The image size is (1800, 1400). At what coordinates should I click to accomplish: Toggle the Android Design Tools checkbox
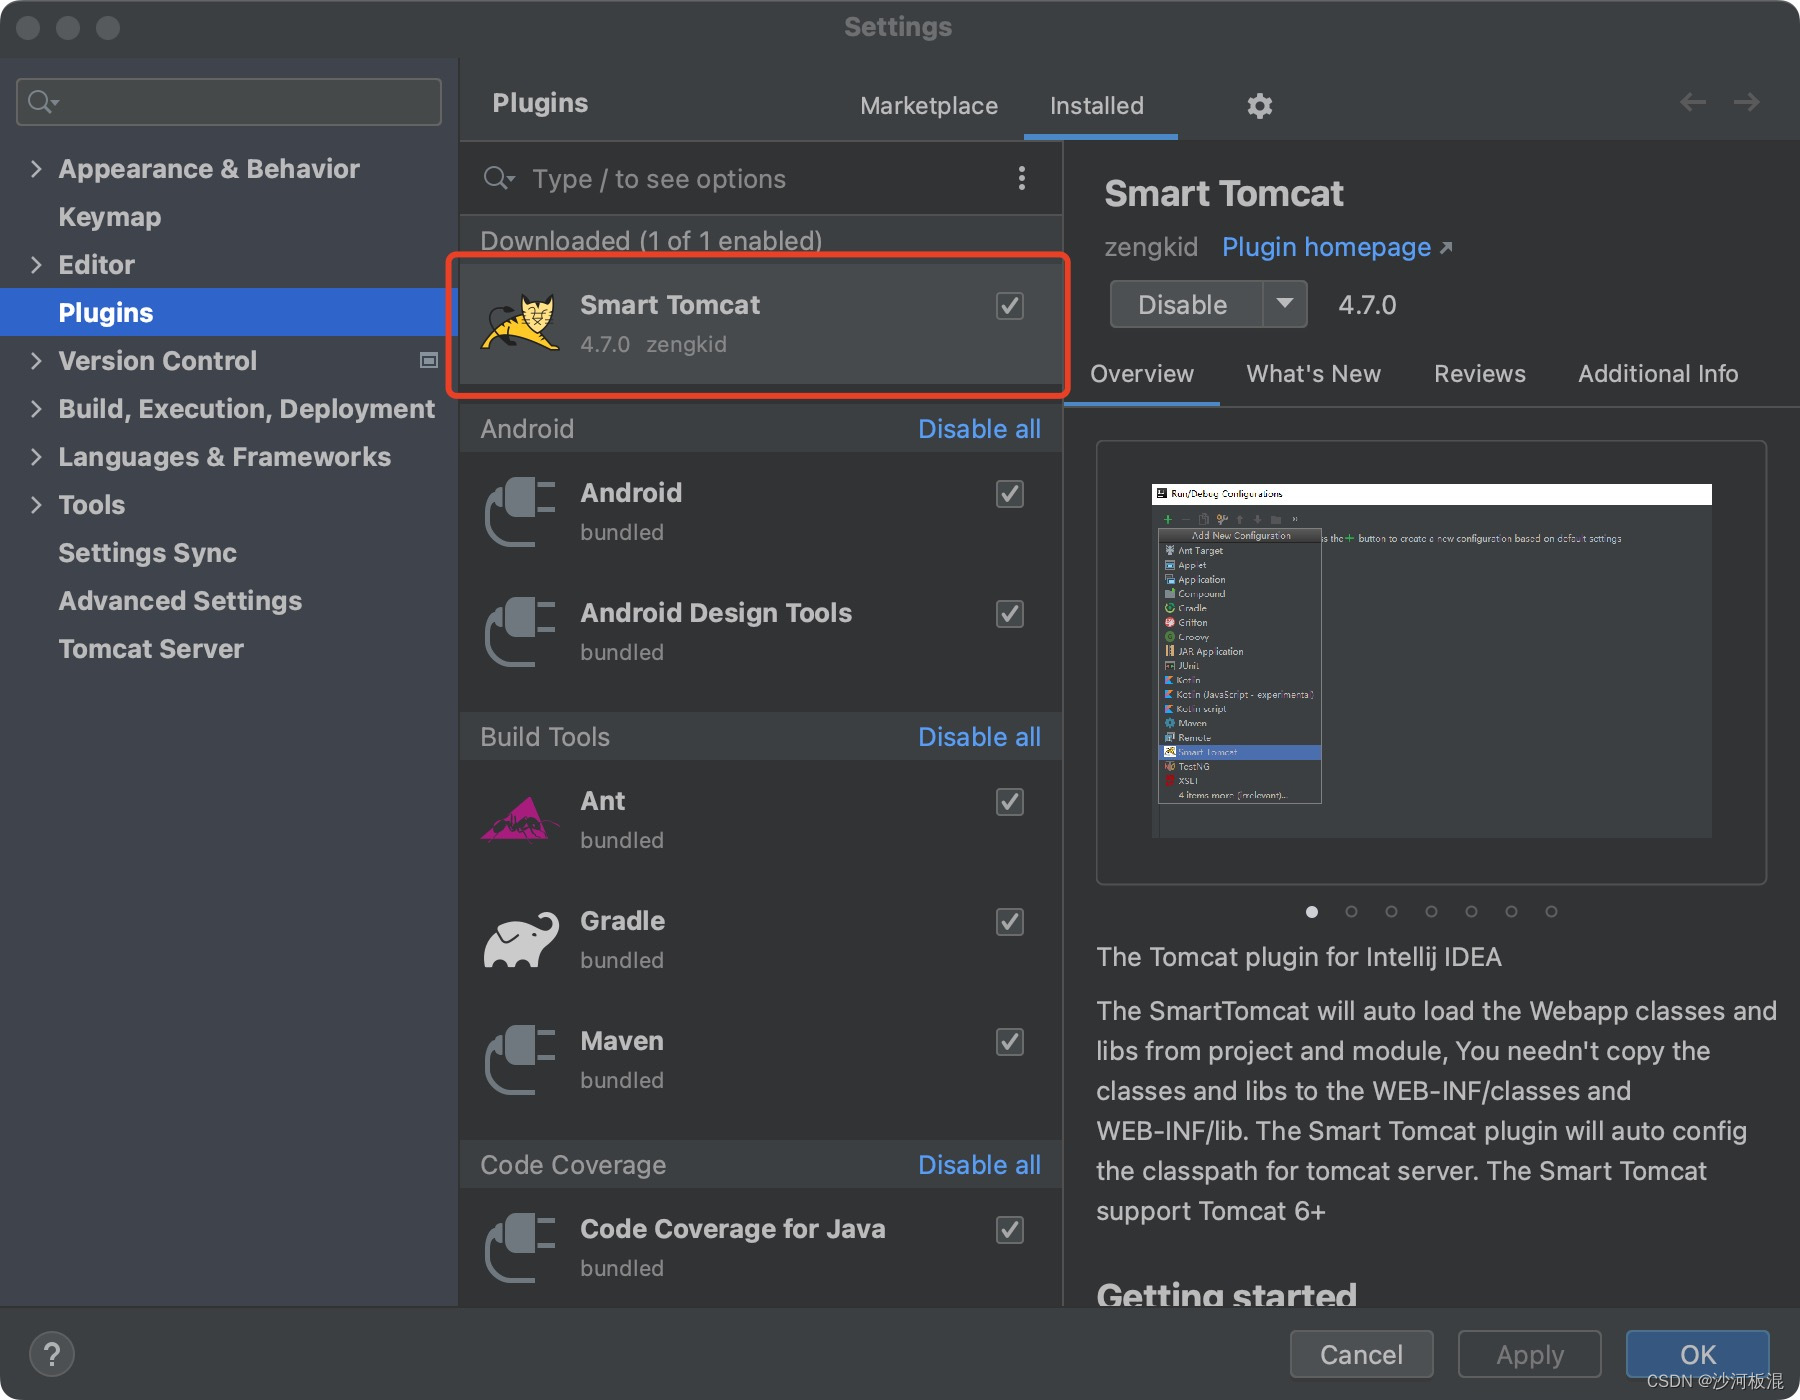pos(1010,613)
